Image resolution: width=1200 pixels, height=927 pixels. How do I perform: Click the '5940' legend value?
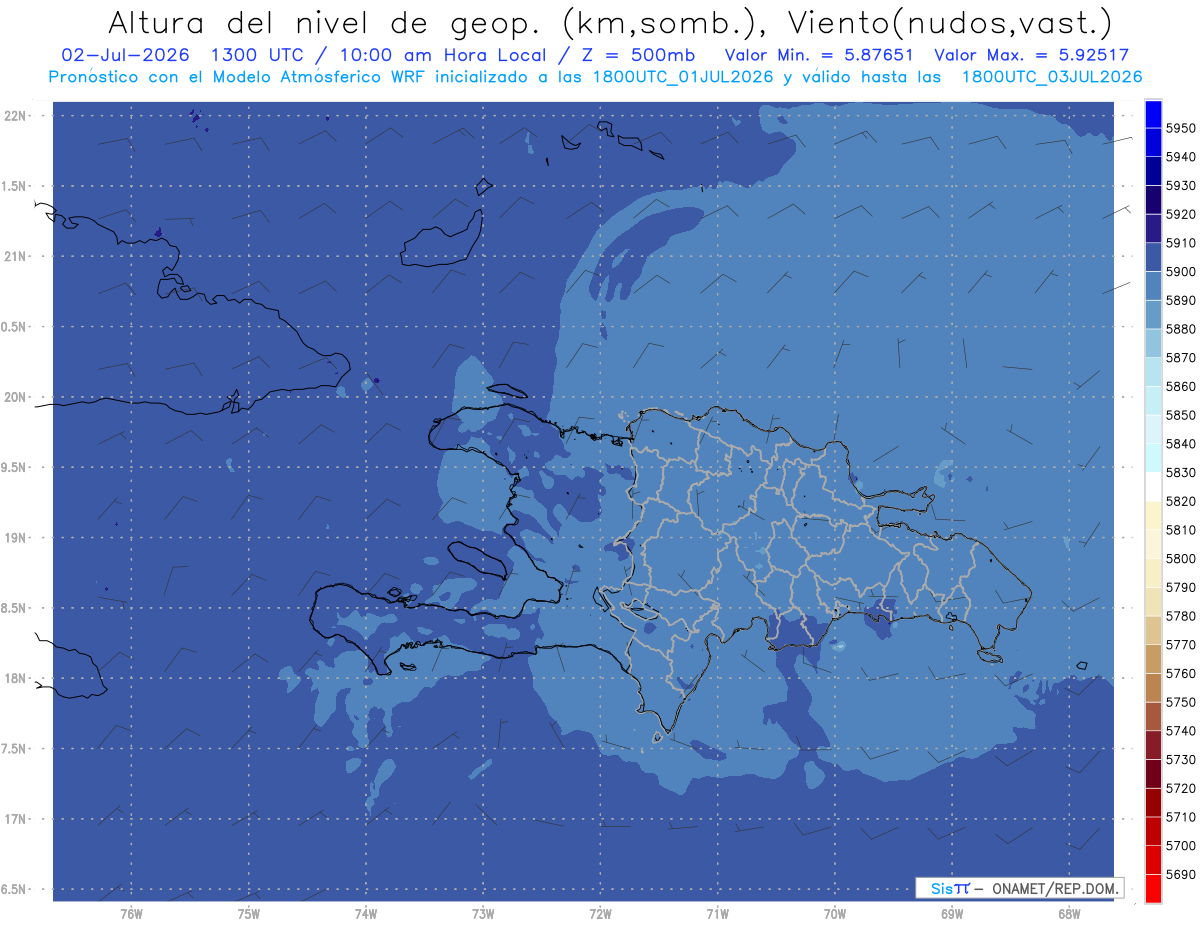pyautogui.click(x=1180, y=157)
